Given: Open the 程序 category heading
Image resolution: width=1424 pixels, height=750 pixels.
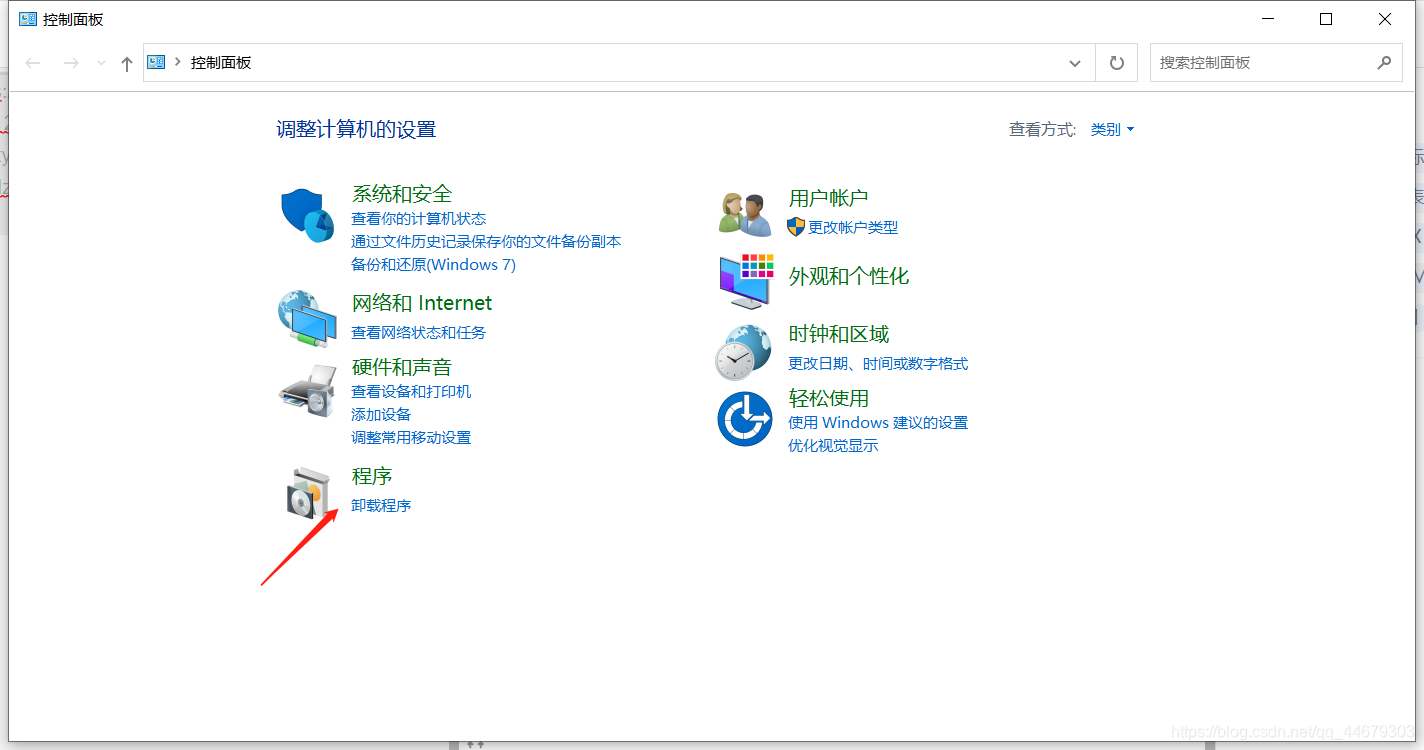Looking at the screenshot, I should click(x=372, y=476).
